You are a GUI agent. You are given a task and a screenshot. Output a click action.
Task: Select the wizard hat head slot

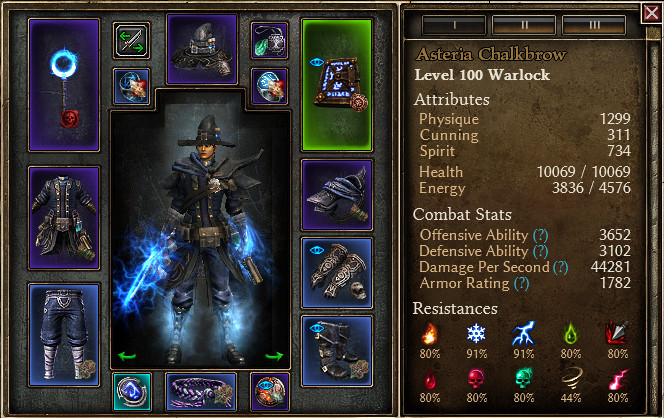tap(202, 49)
